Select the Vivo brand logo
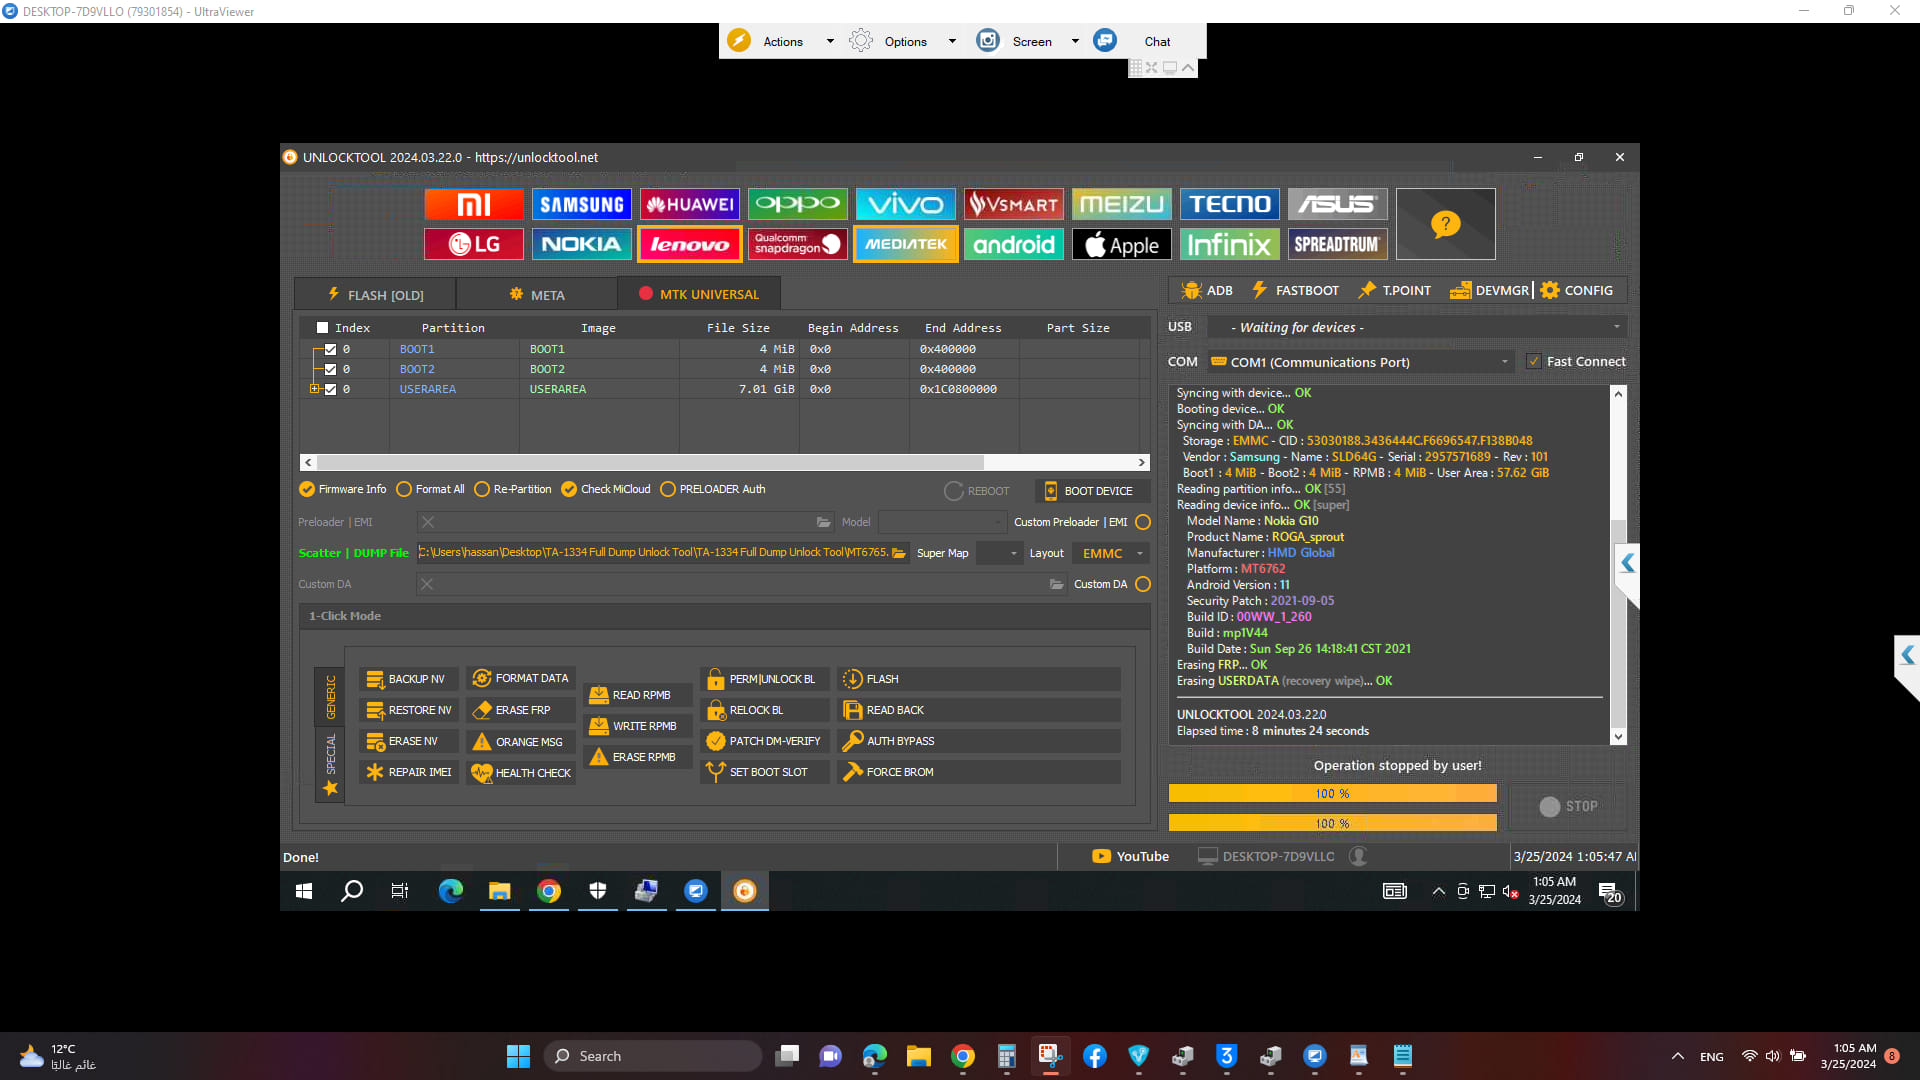The image size is (1920, 1080). [x=906, y=204]
